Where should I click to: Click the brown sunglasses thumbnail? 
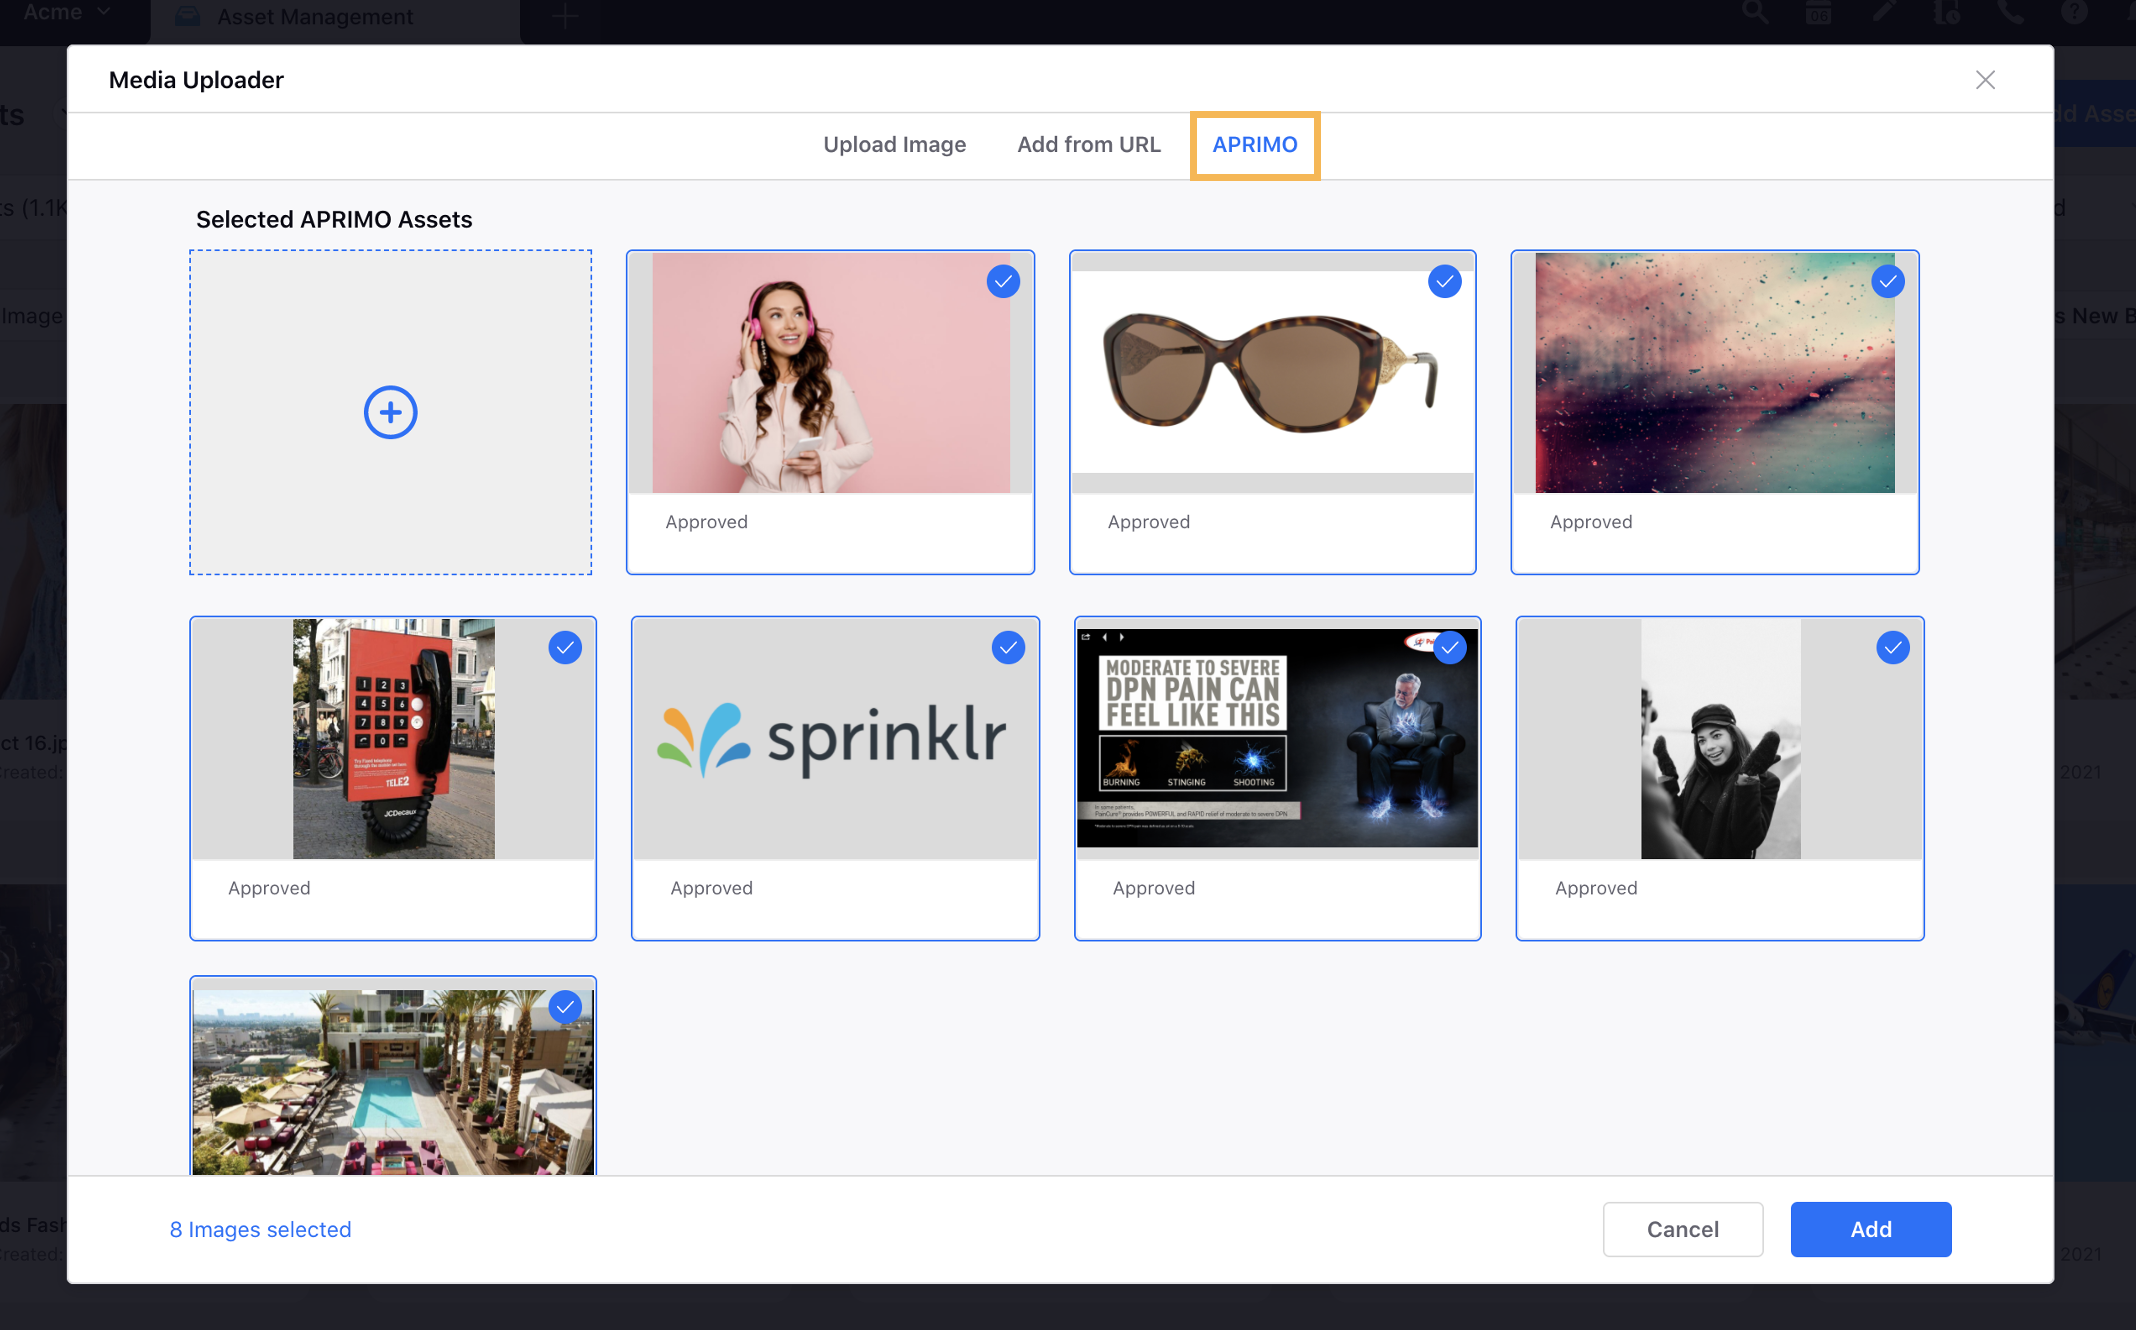click(1272, 372)
